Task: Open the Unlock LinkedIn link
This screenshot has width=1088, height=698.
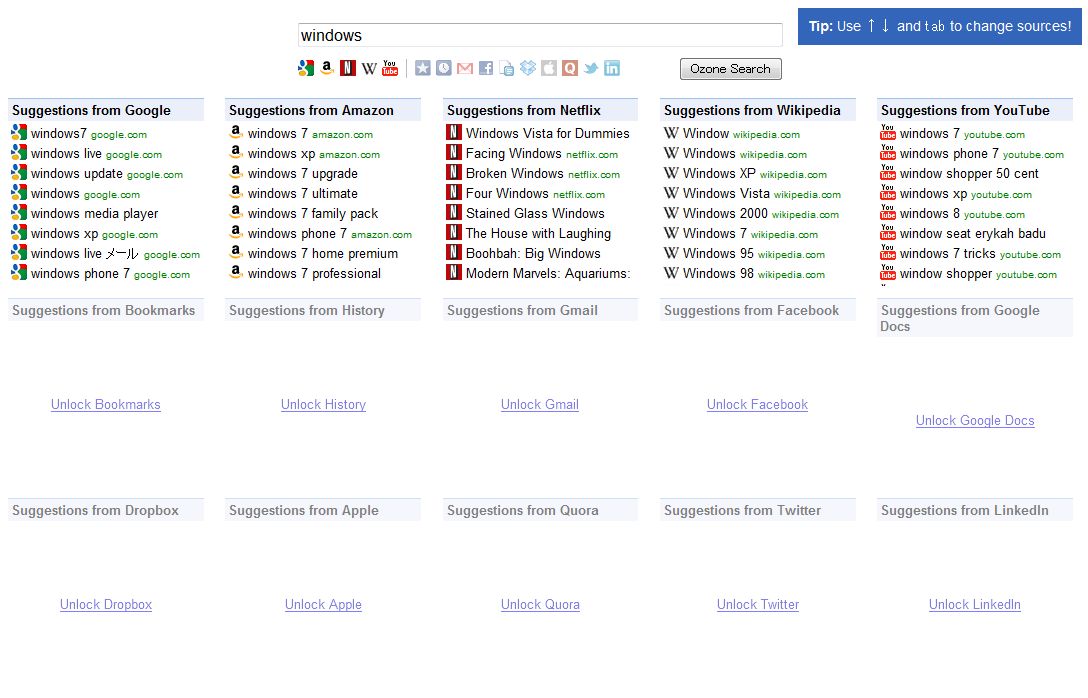Action: click(975, 604)
